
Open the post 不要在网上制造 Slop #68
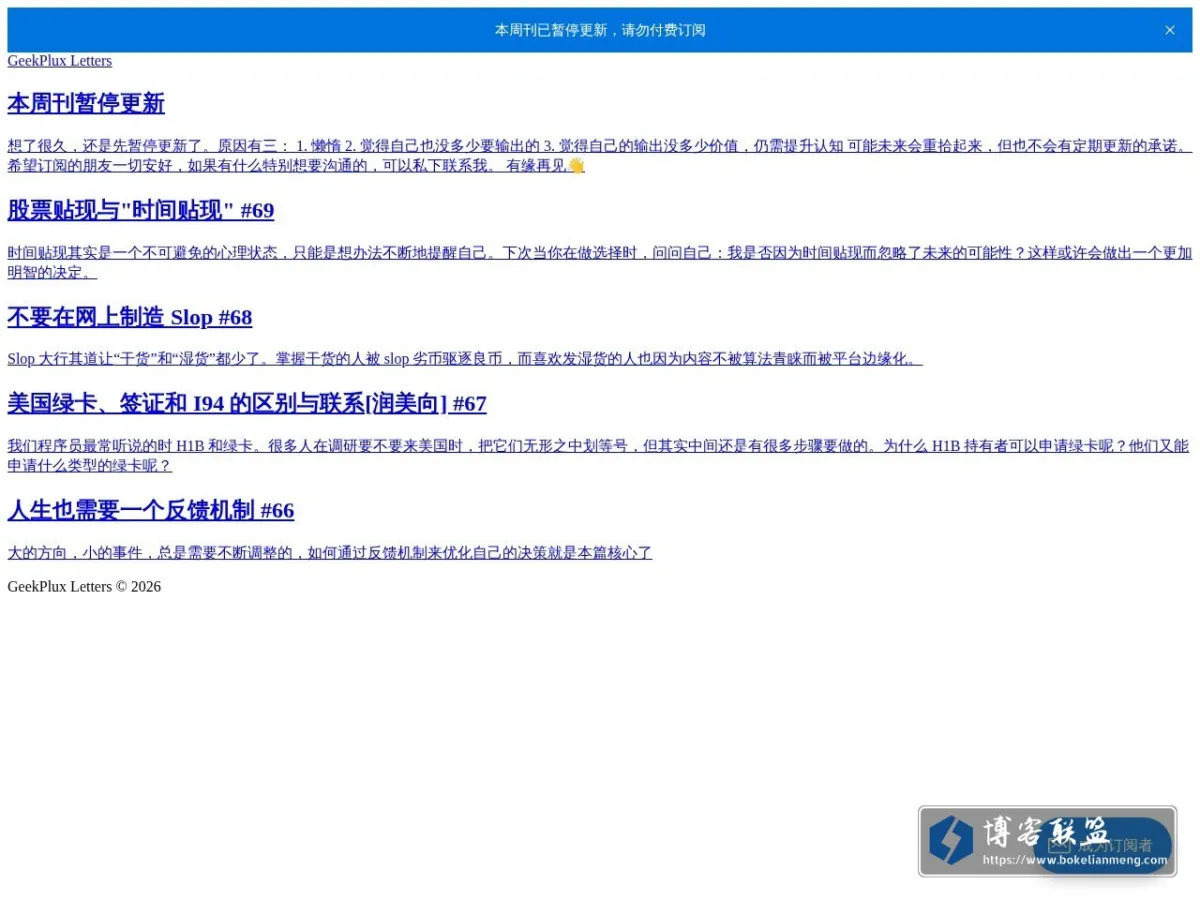coord(130,317)
